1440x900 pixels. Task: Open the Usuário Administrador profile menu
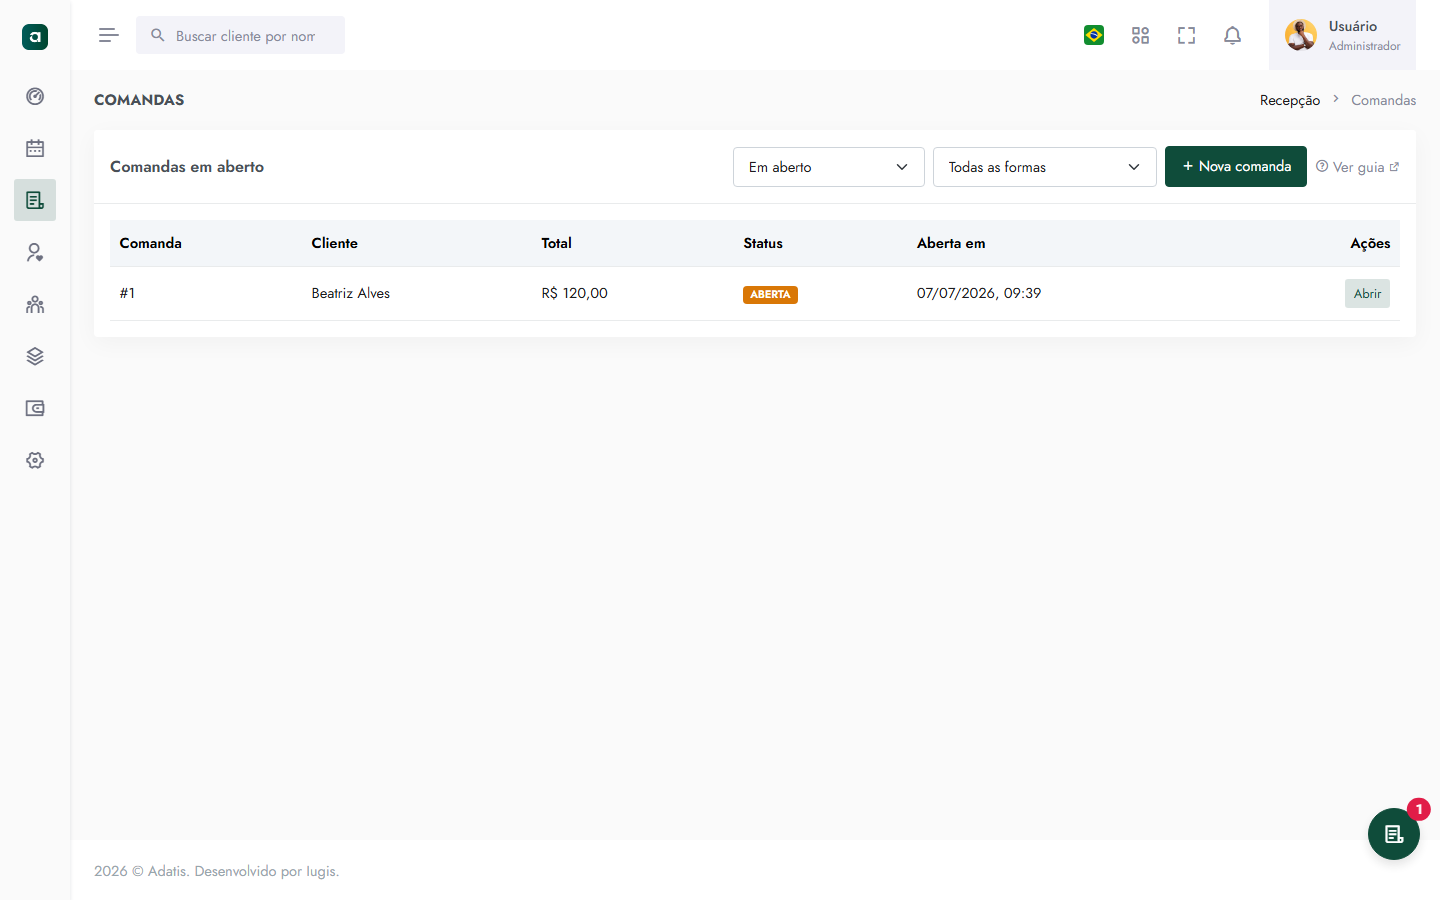[1342, 35]
